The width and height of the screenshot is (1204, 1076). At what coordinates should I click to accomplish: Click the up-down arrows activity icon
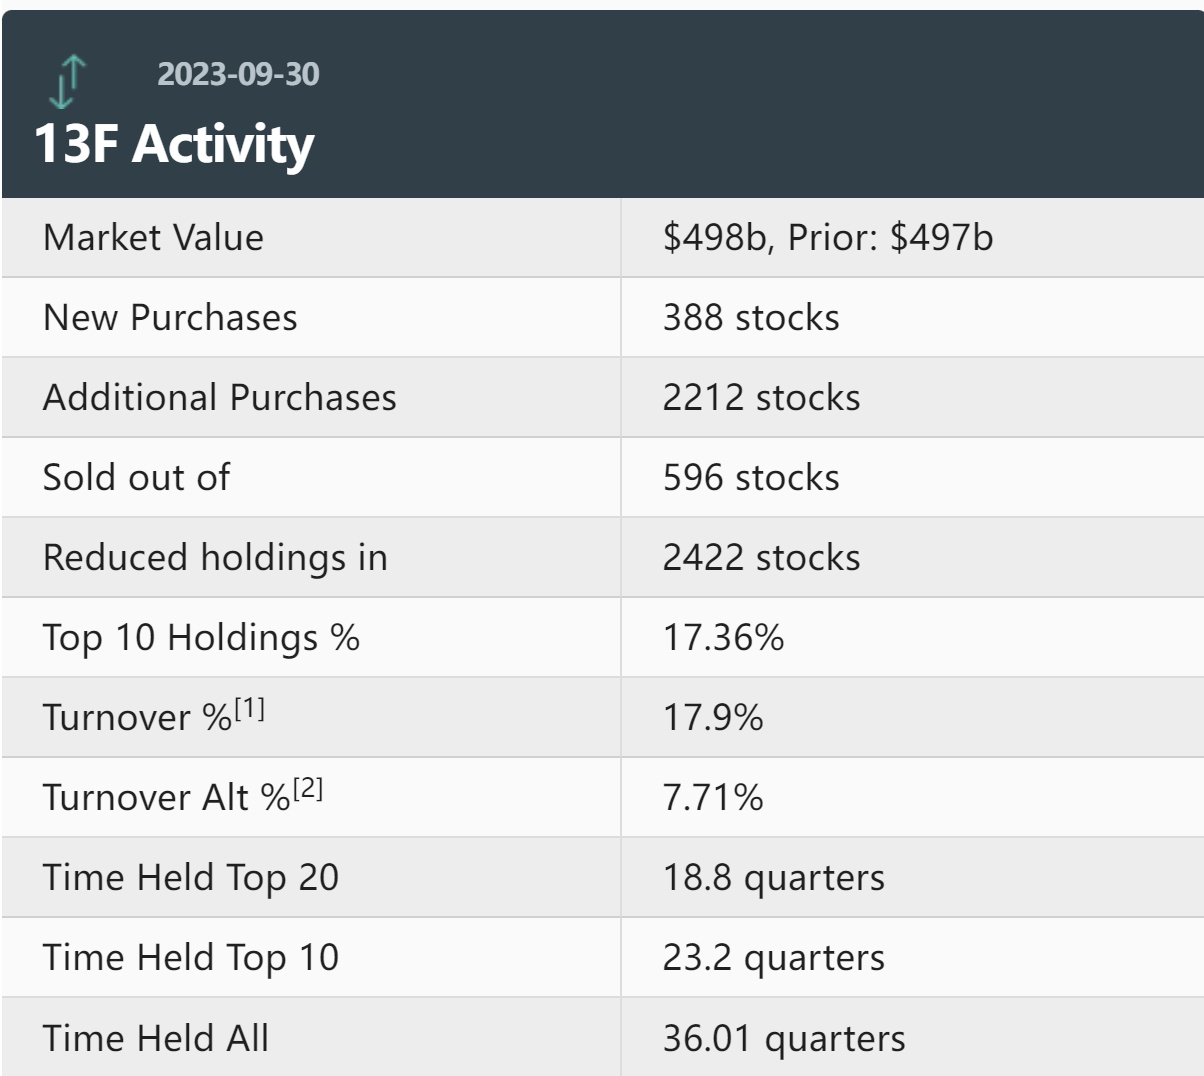[x=68, y=82]
